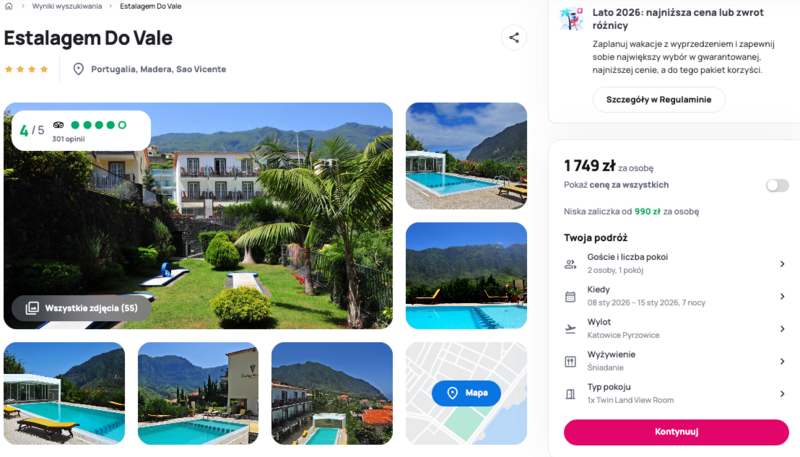
Task: Expand the Wylot departure airport chevron
Action: [x=782, y=329]
